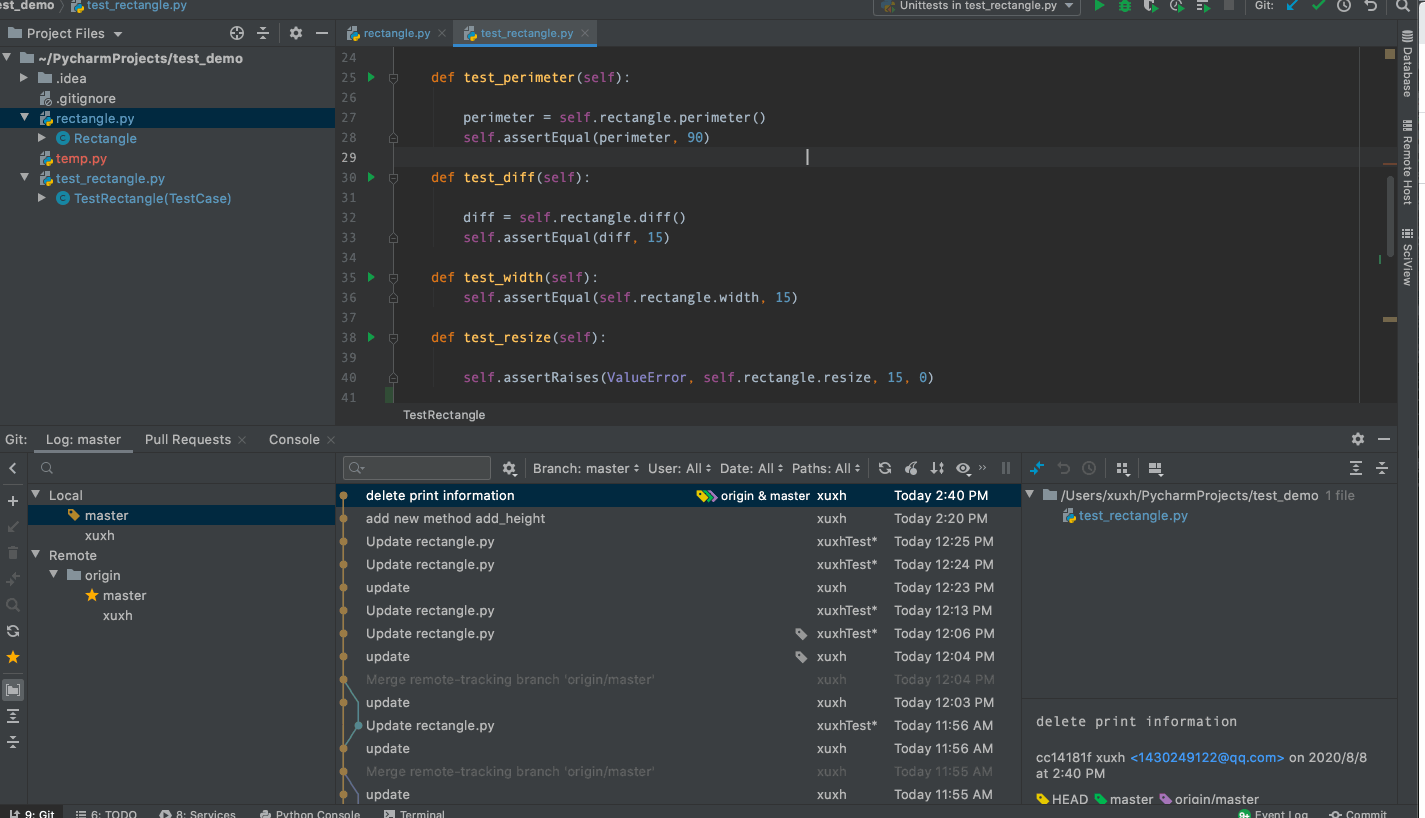Open Project Files view dropdown
This screenshot has height=818, width=1425.
(66, 33)
